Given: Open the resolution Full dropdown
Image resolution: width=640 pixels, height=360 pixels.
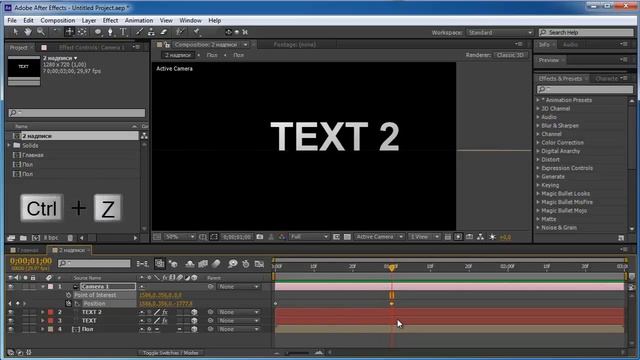Looking at the screenshot, I should (309, 237).
